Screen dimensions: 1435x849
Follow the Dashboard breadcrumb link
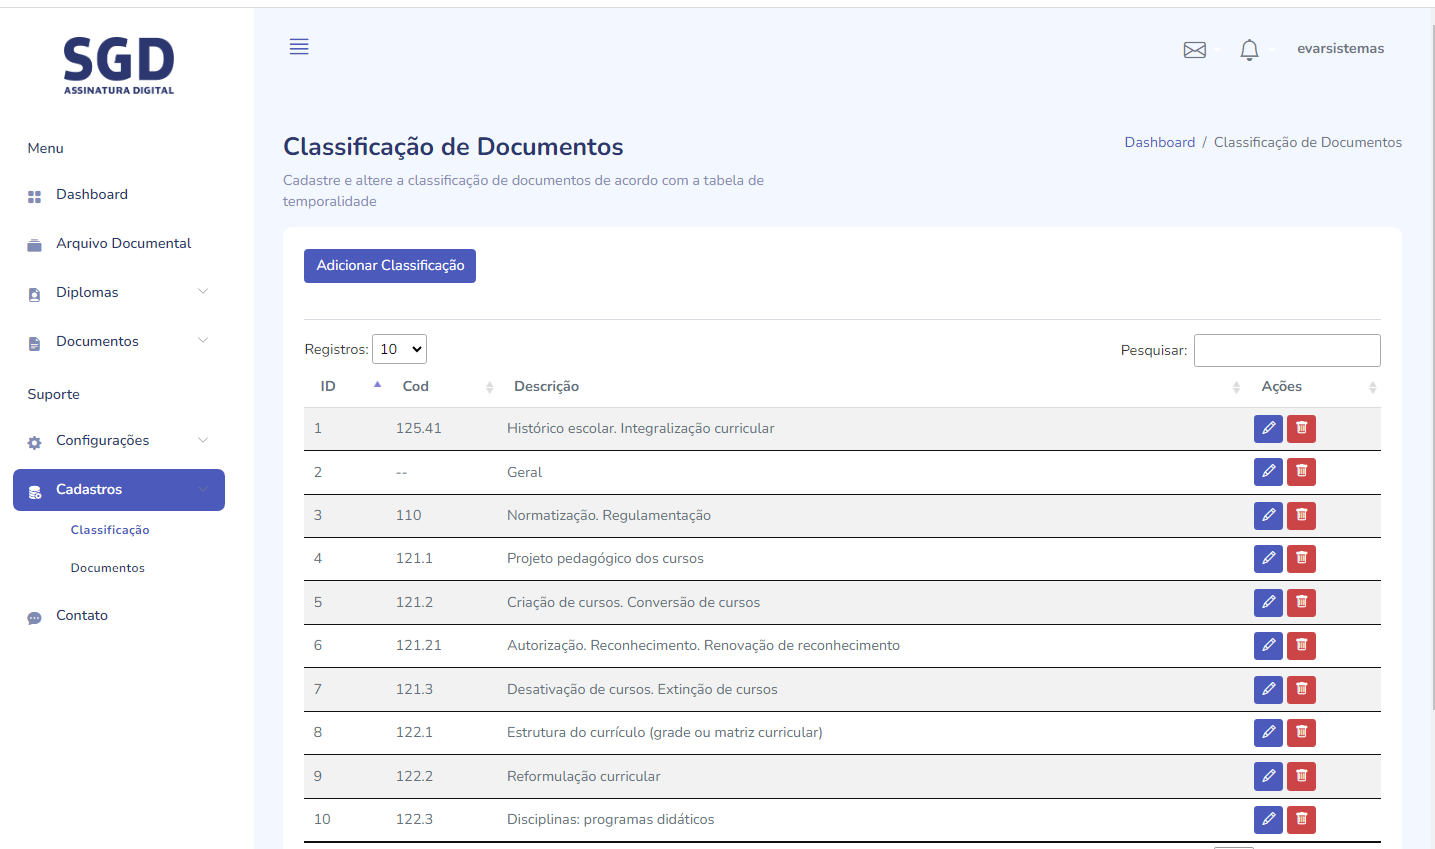click(x=1159, y=142)
